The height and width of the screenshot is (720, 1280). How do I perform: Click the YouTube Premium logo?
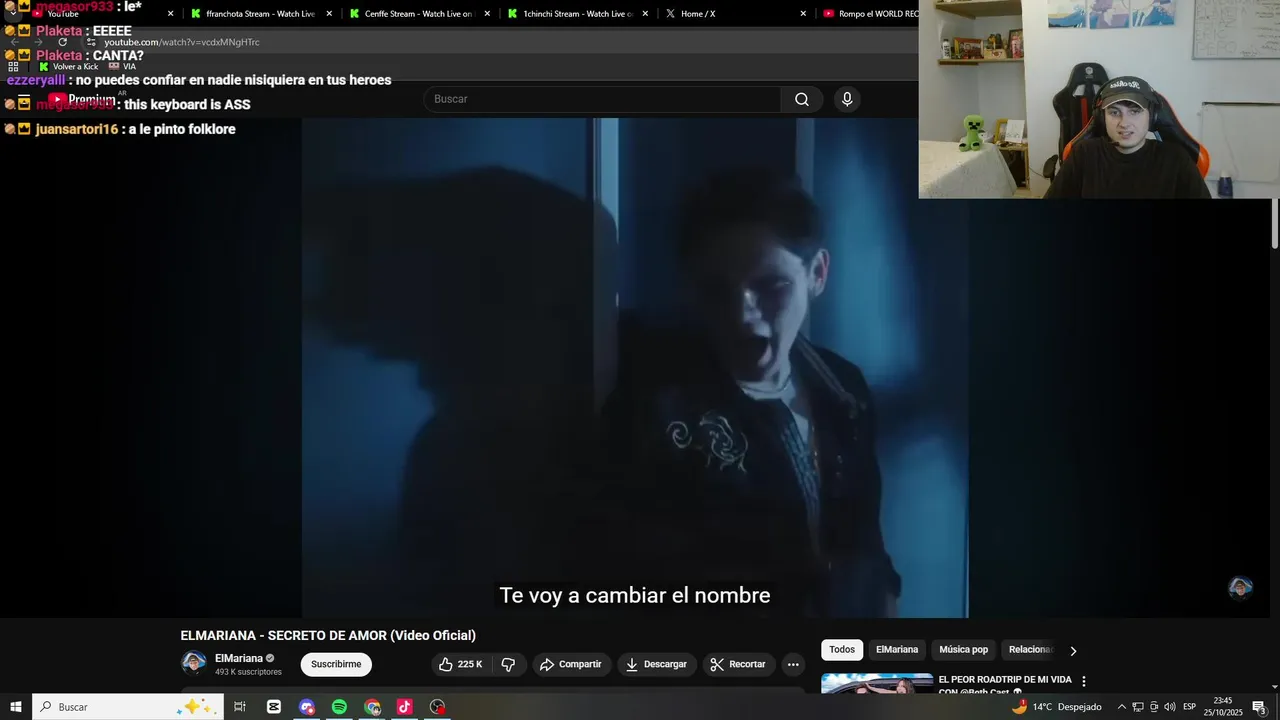pos(82,100)
